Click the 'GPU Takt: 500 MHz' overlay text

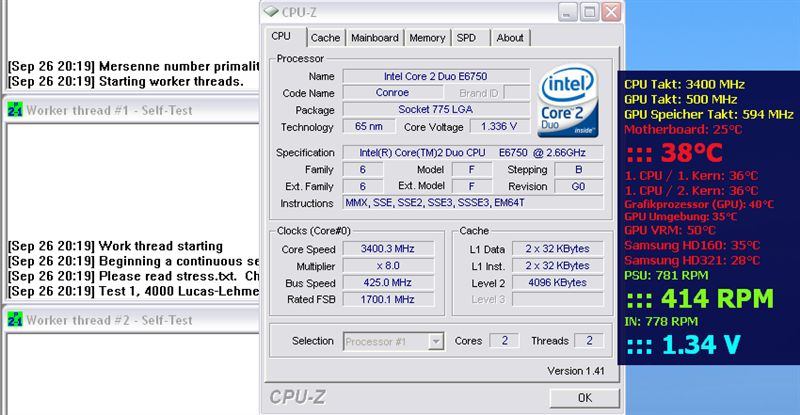pyautogui.click(x=681, y=99)
